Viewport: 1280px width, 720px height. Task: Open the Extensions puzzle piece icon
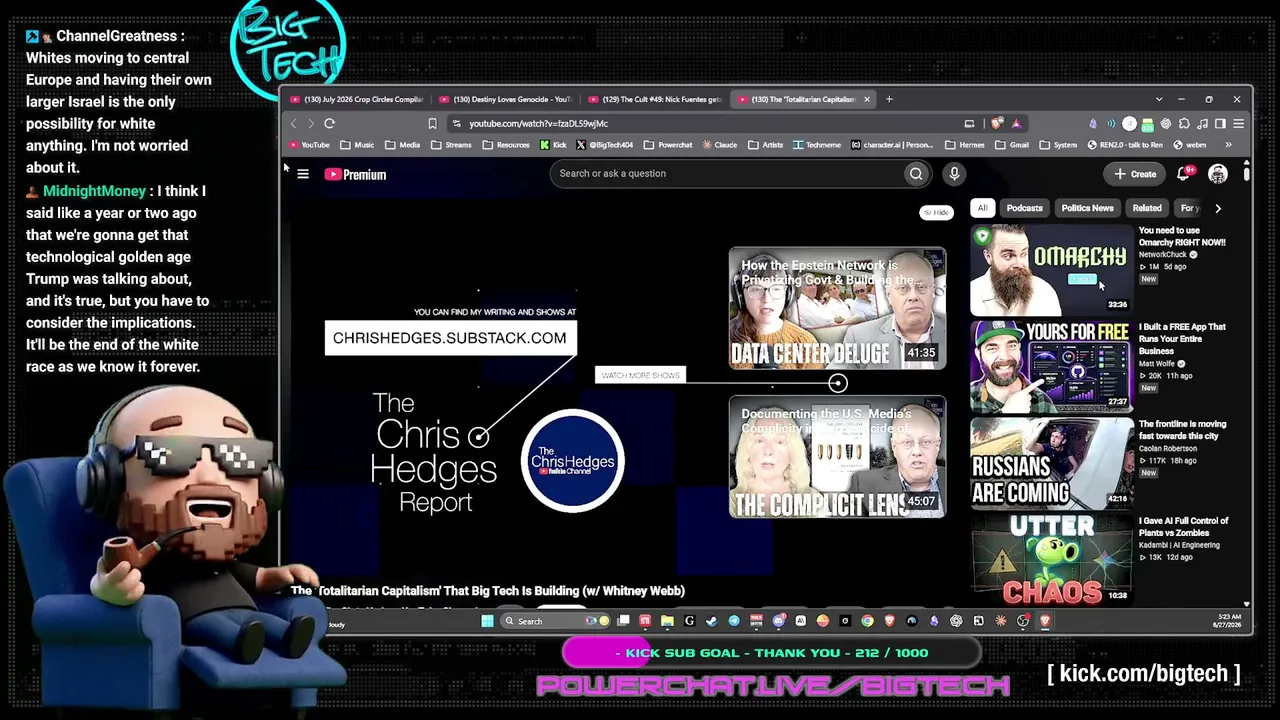[1184, 123]
